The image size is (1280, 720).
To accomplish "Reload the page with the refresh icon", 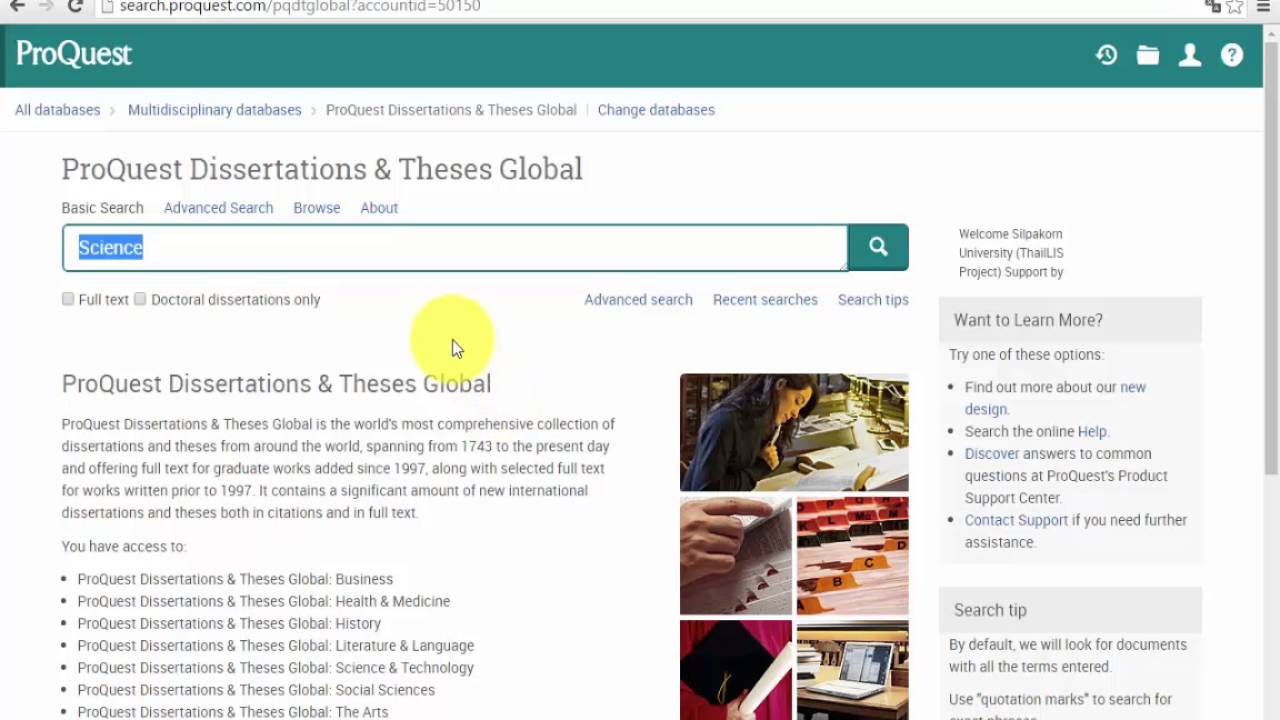I will pyautogui.click(x=75, y=6).
